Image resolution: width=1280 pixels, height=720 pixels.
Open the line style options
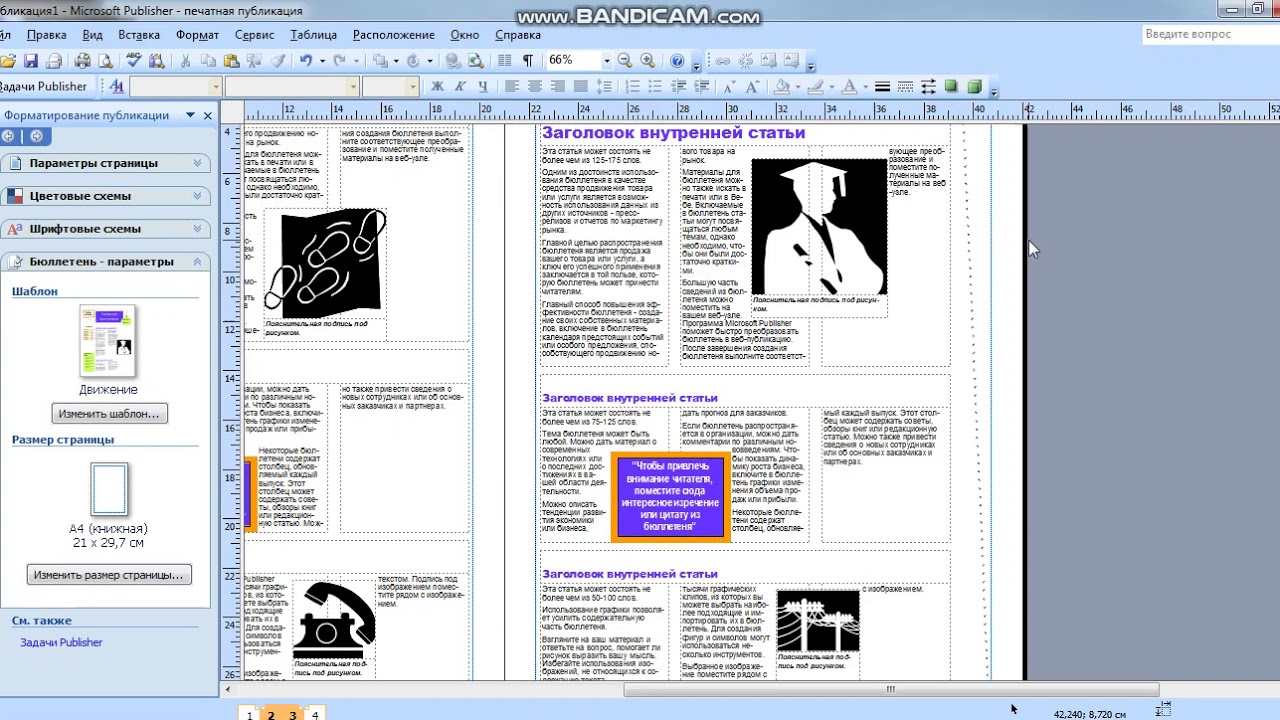(882, 87)
